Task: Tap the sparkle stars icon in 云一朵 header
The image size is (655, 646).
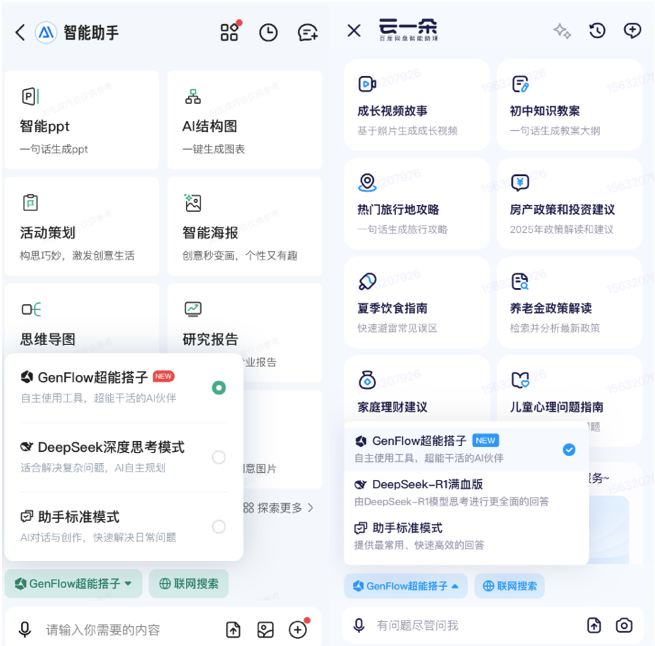Action: 562,31
